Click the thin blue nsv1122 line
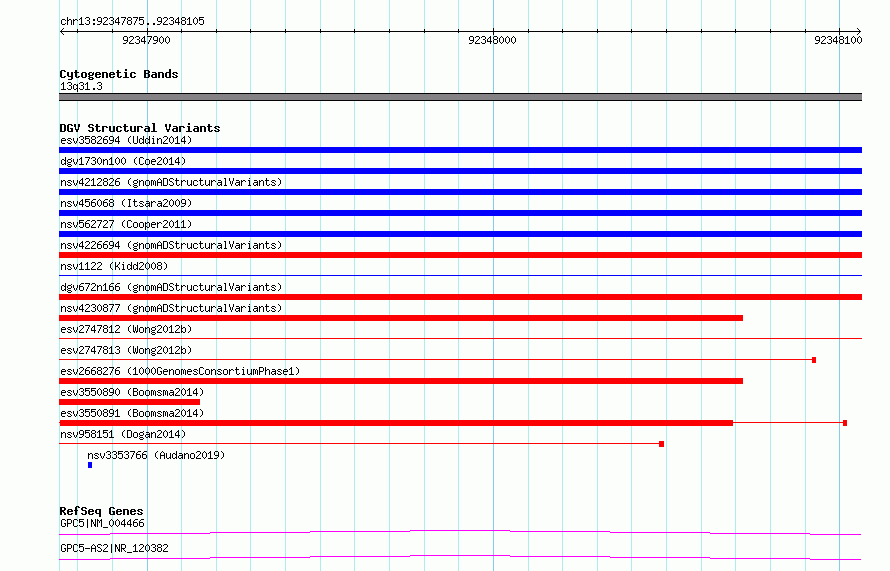This screenshot has width=890, height=571. [x=460, y=276]
